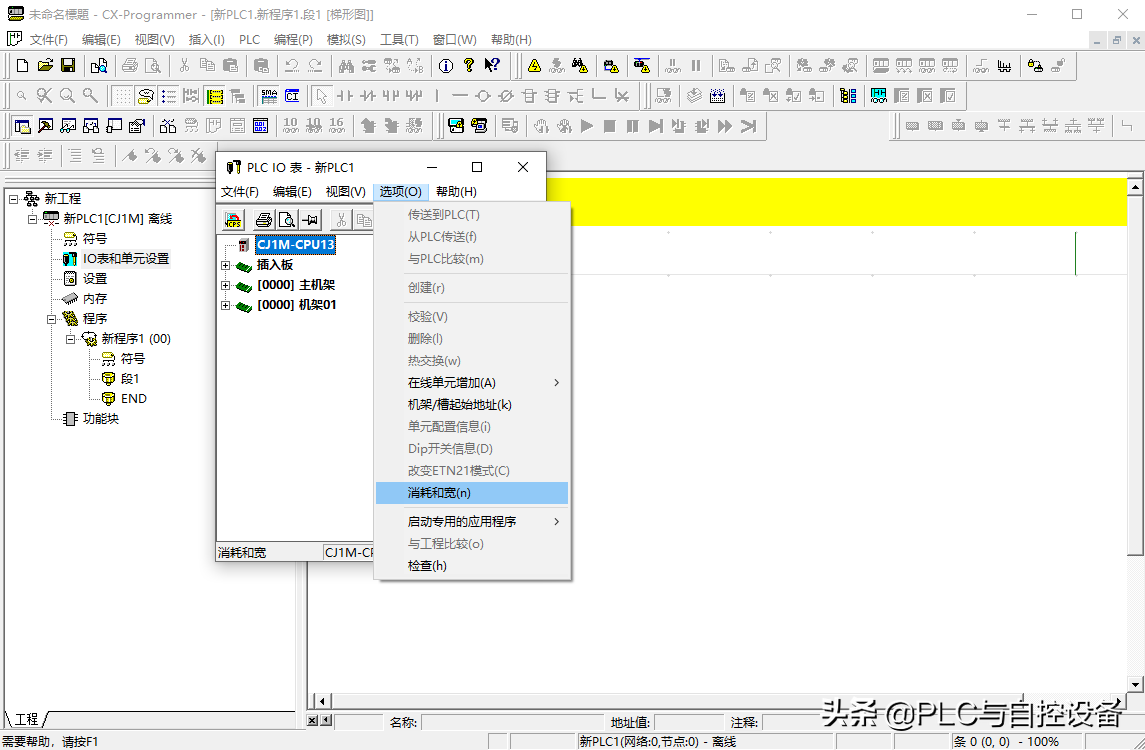Click the 工程 tab at the bottom left
The width and height of the screenshot is (1145, 750).
[27, 719]
